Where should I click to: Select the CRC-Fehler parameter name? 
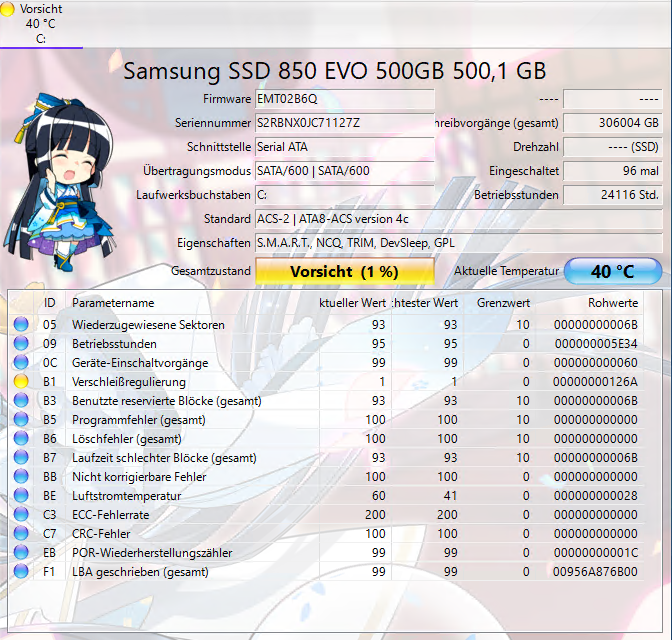(x=101, y=534)
